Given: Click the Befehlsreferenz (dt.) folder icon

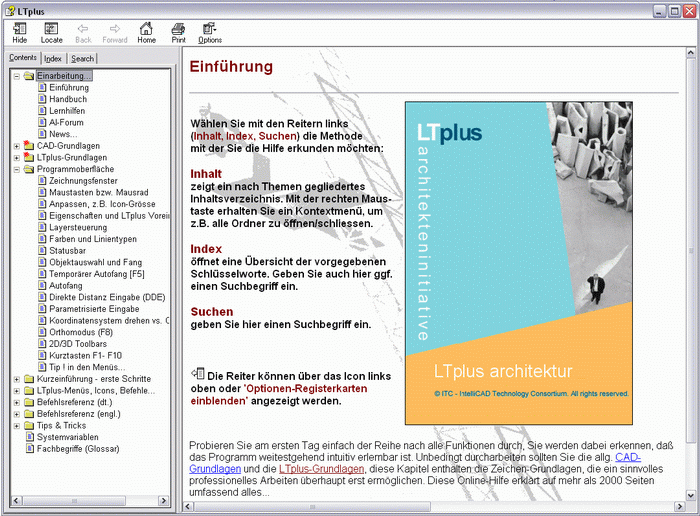Looking at the screenshot, I should [29, 402].
